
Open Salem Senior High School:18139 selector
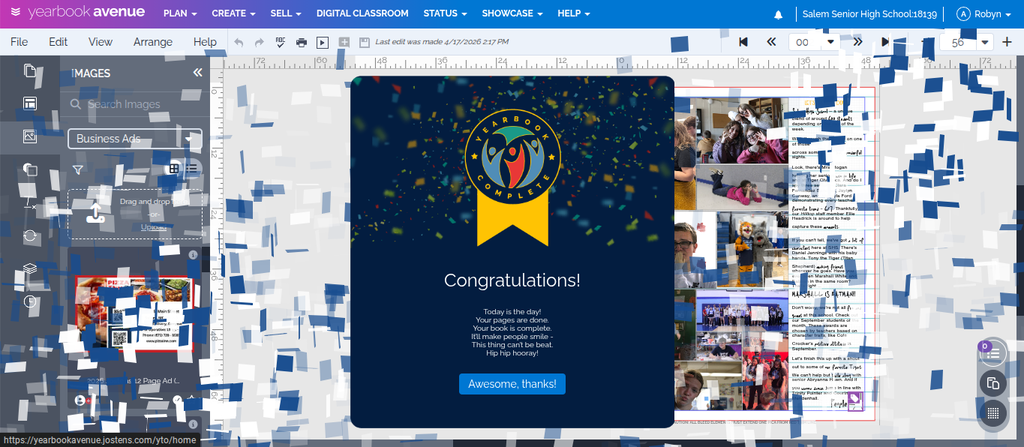(x=870, y=14)
